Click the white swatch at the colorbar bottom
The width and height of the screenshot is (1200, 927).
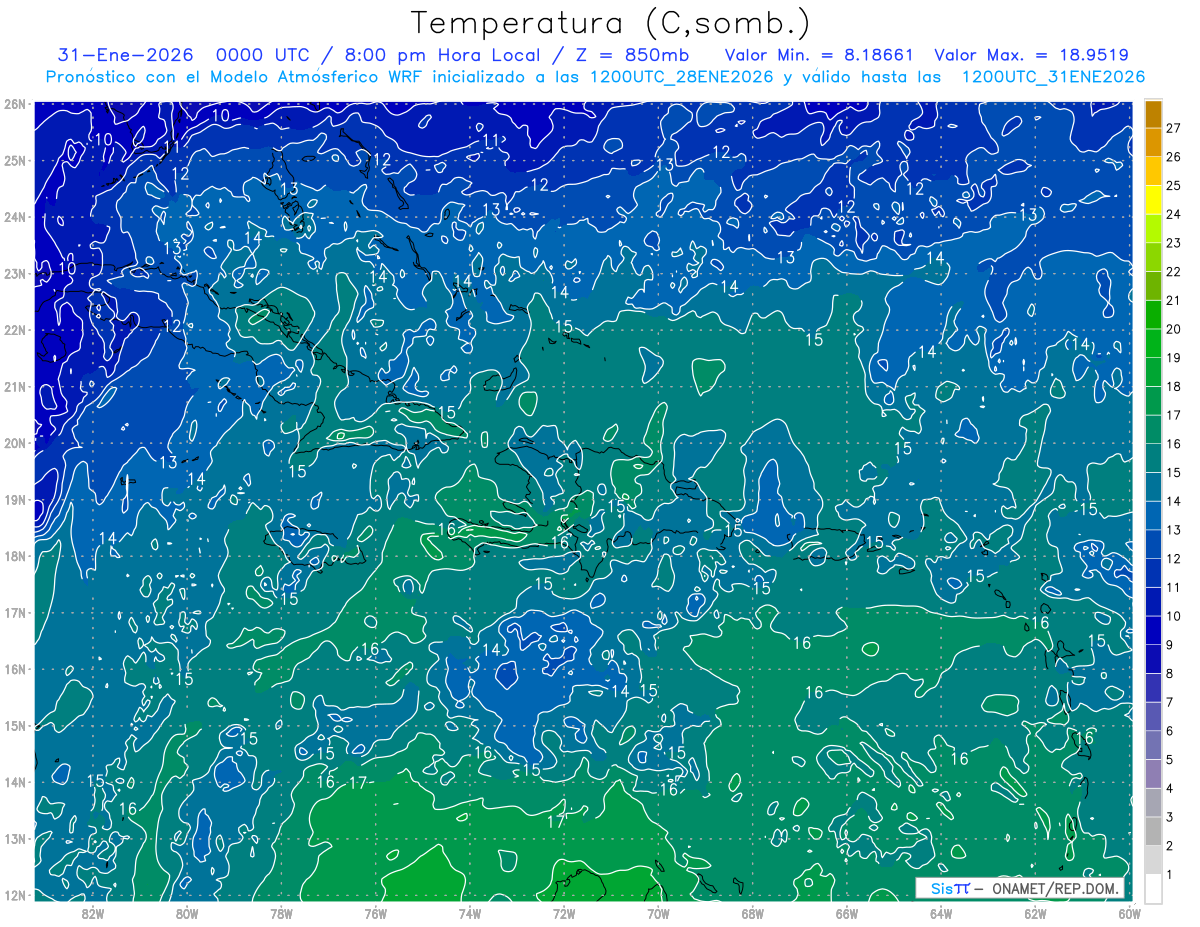pos(1153,888)
